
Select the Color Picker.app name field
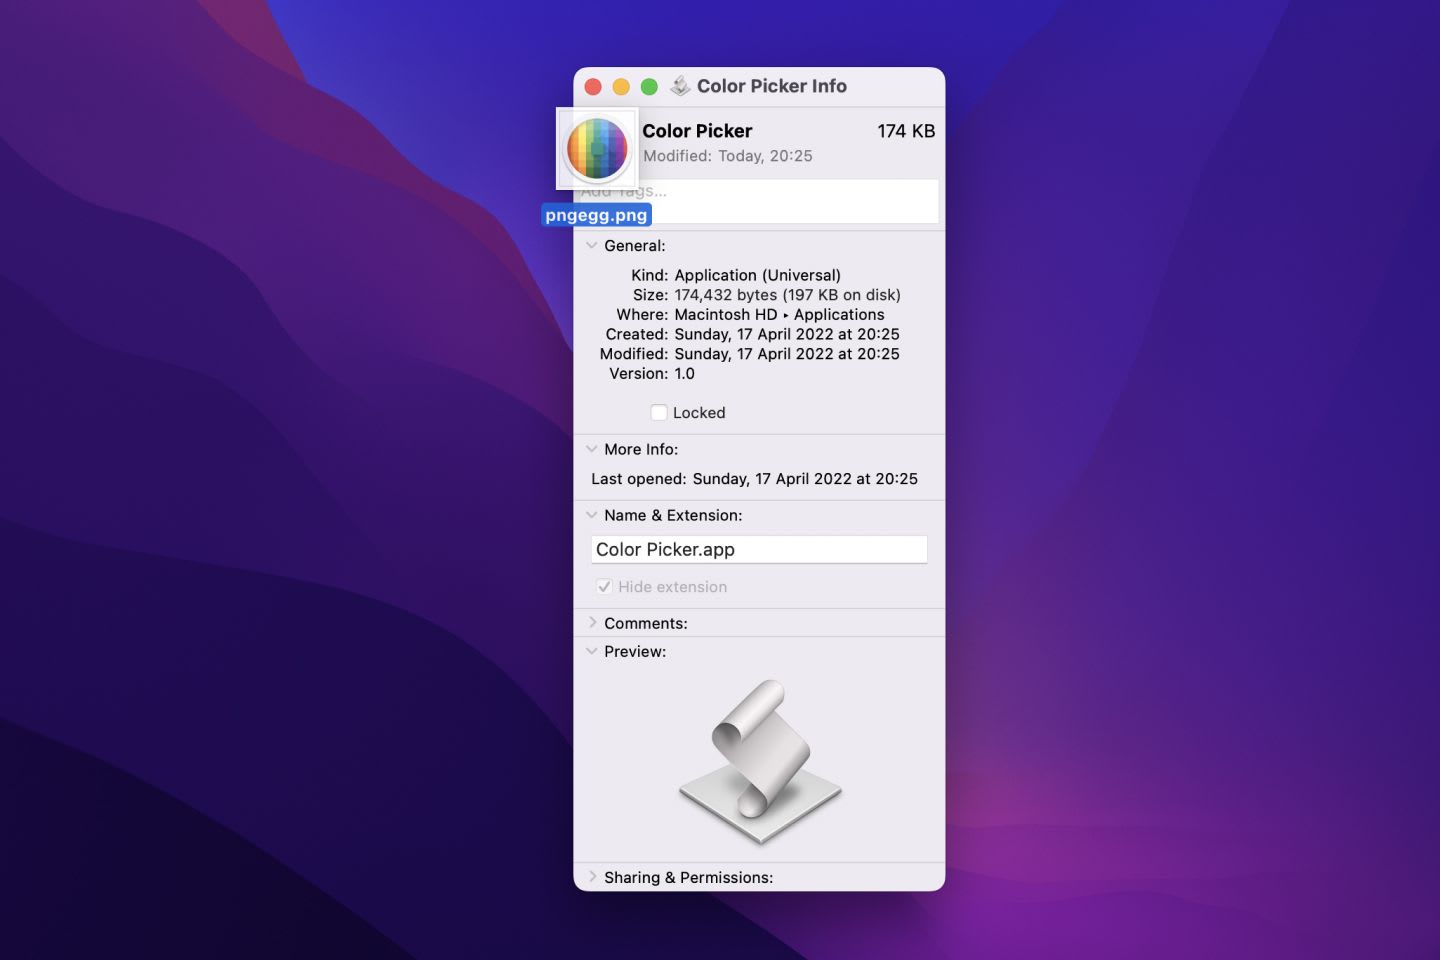click(x=759, y=549)
